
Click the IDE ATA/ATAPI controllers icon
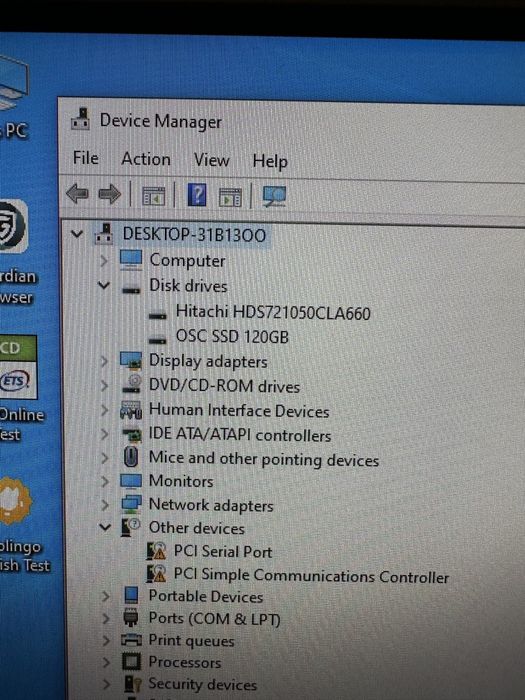click(x=132, y=434)
